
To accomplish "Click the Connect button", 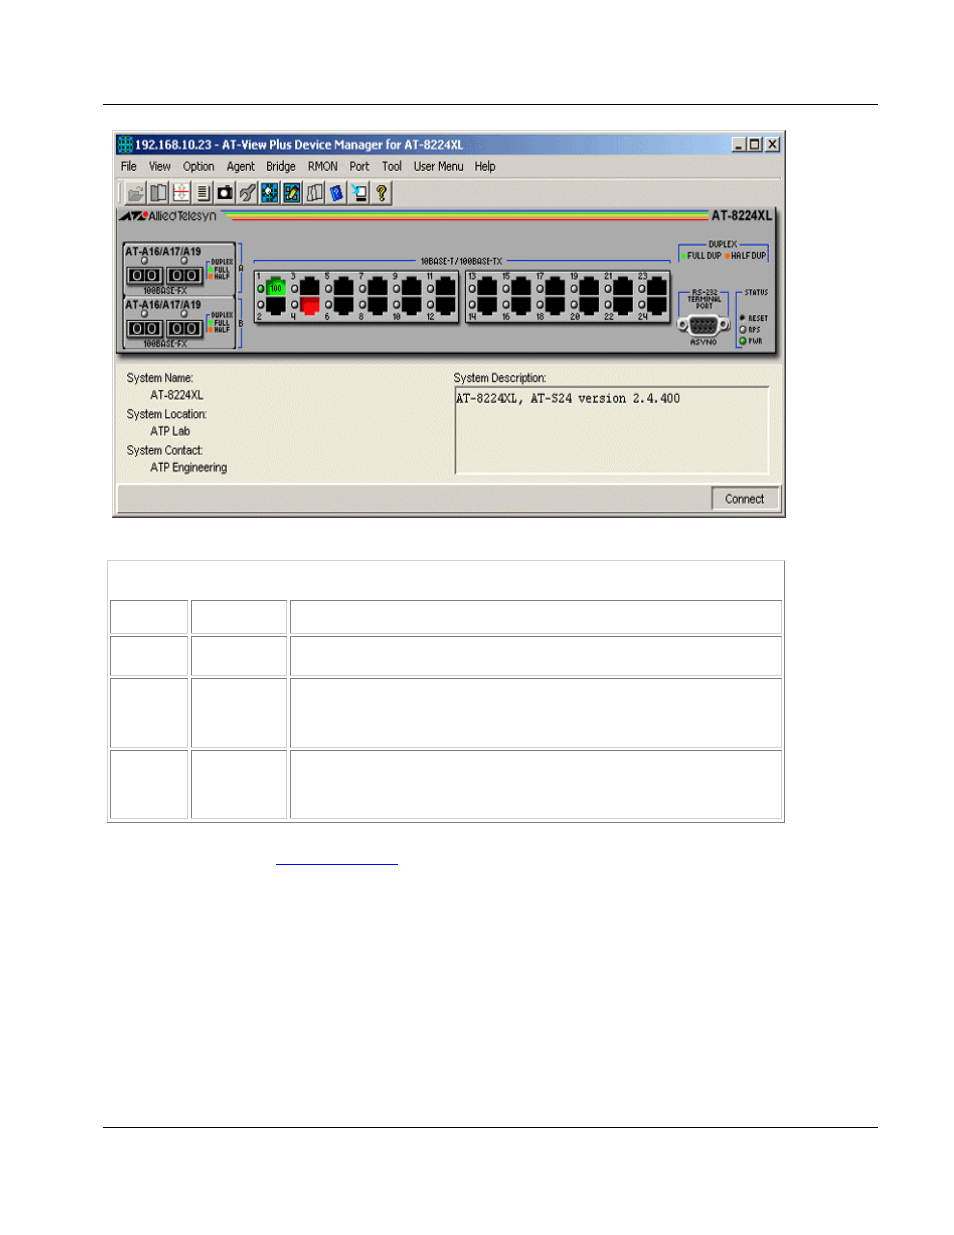I will click(x=745, y=499).
